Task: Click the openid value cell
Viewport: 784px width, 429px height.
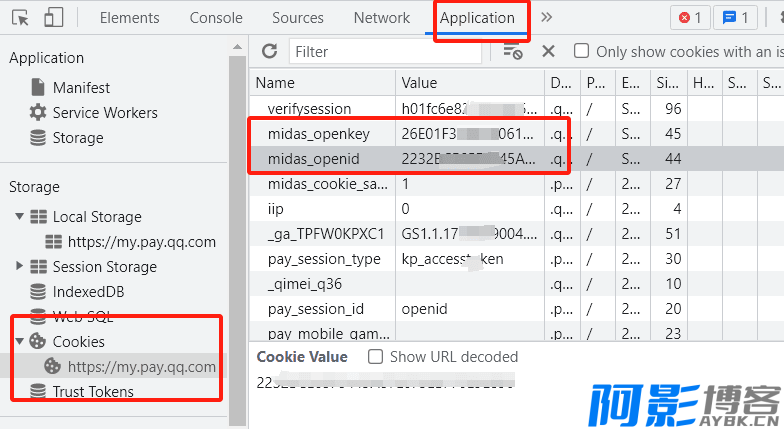Action: [470, 308]
